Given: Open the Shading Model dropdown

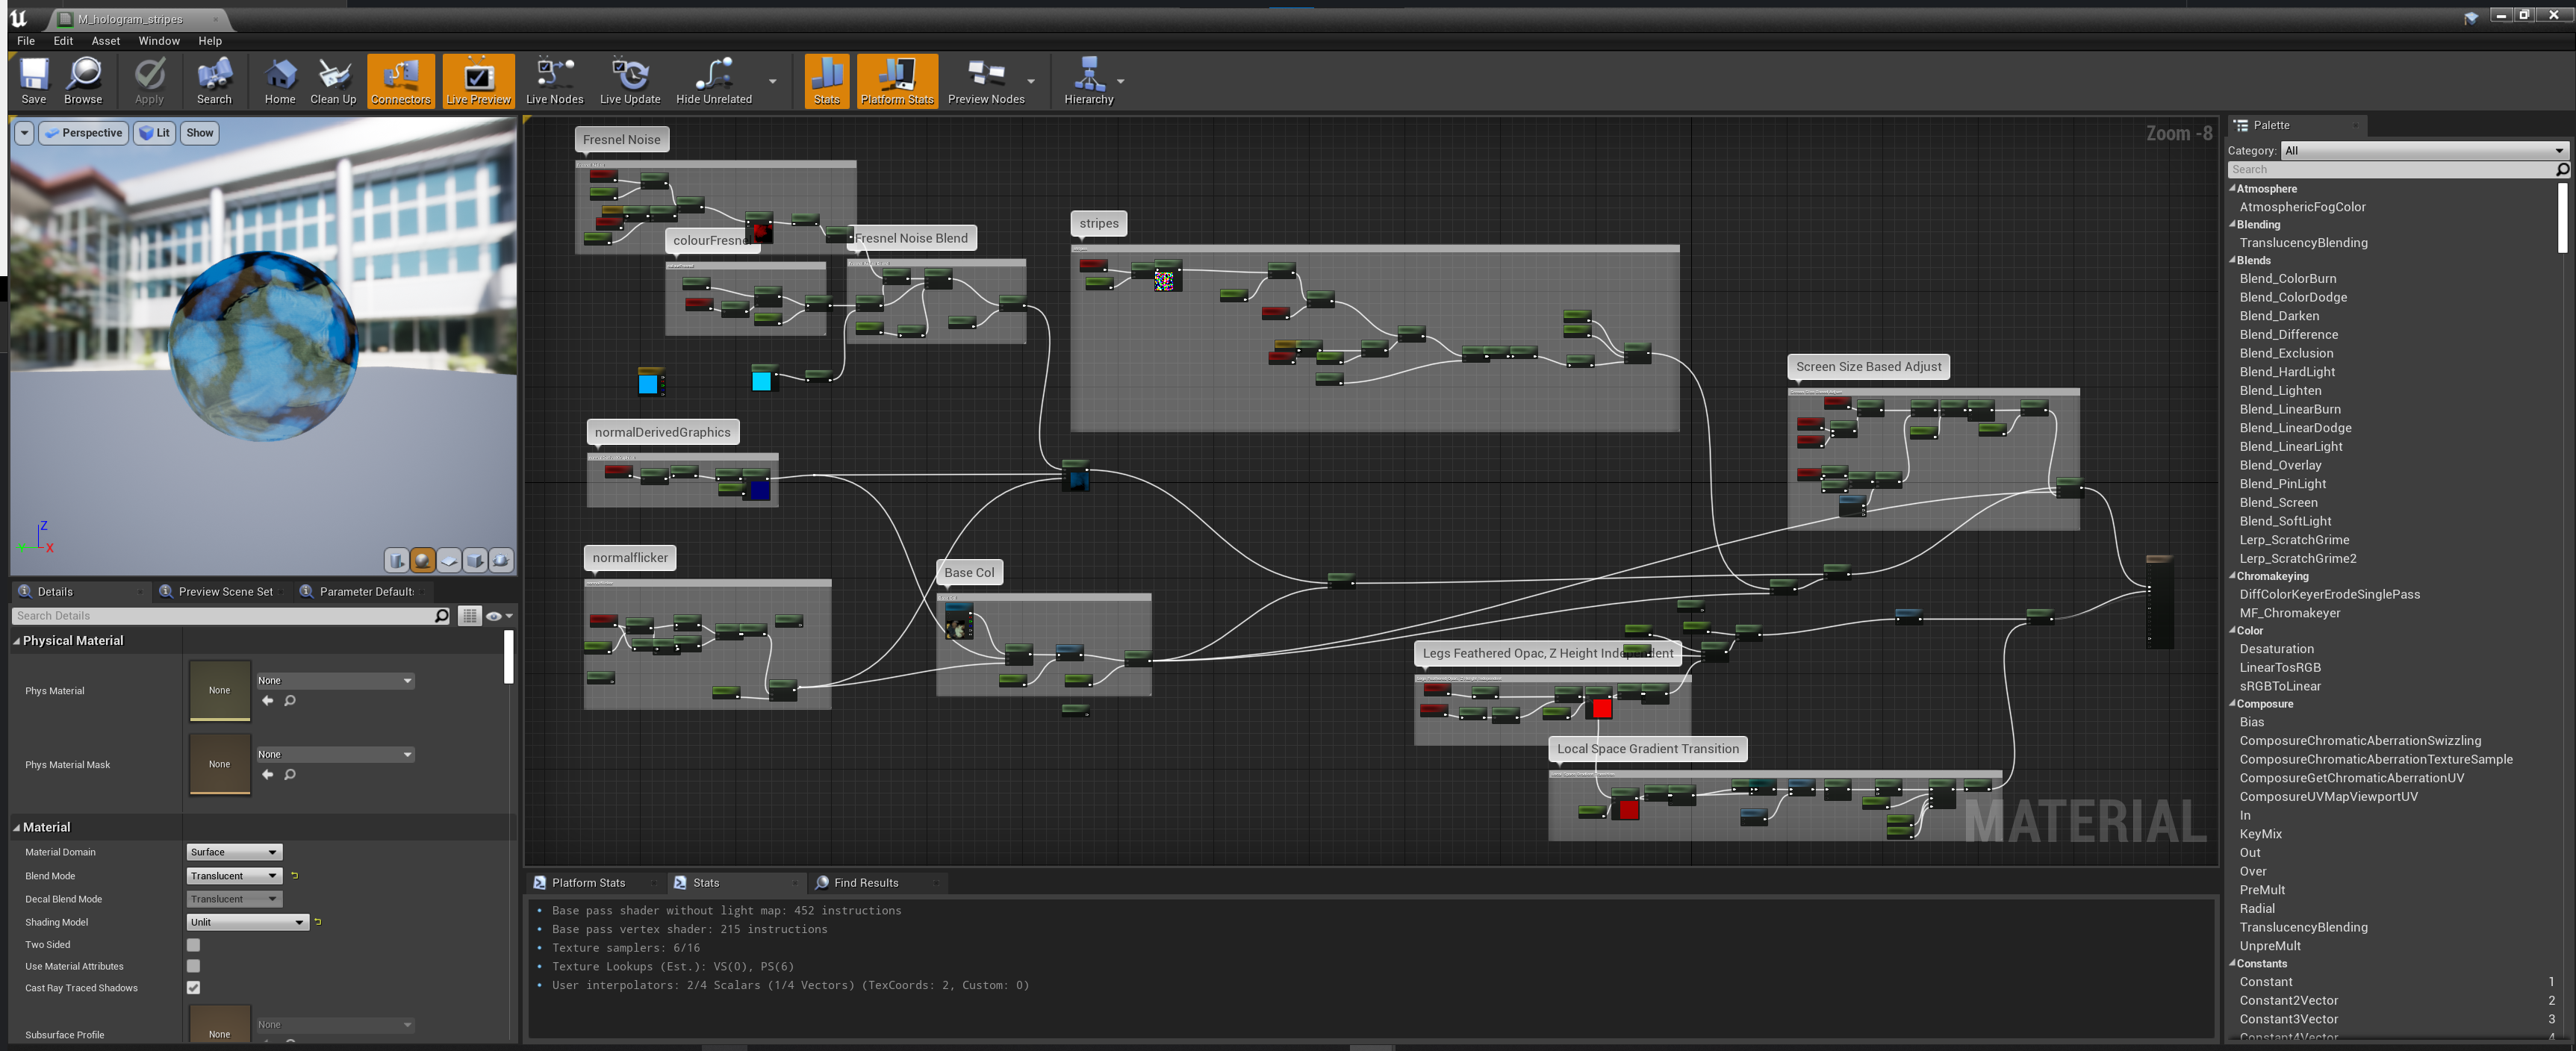Looking at the screenshot, I should 247,922.
